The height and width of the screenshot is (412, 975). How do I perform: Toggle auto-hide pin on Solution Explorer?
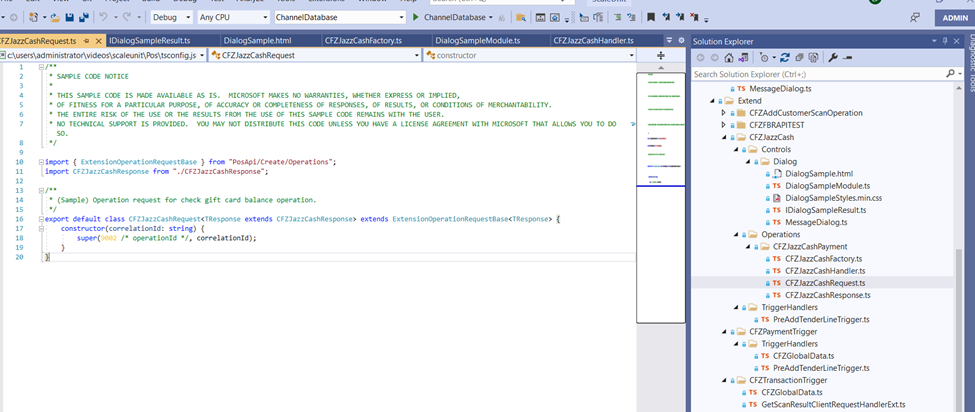(x=945, y=41)
